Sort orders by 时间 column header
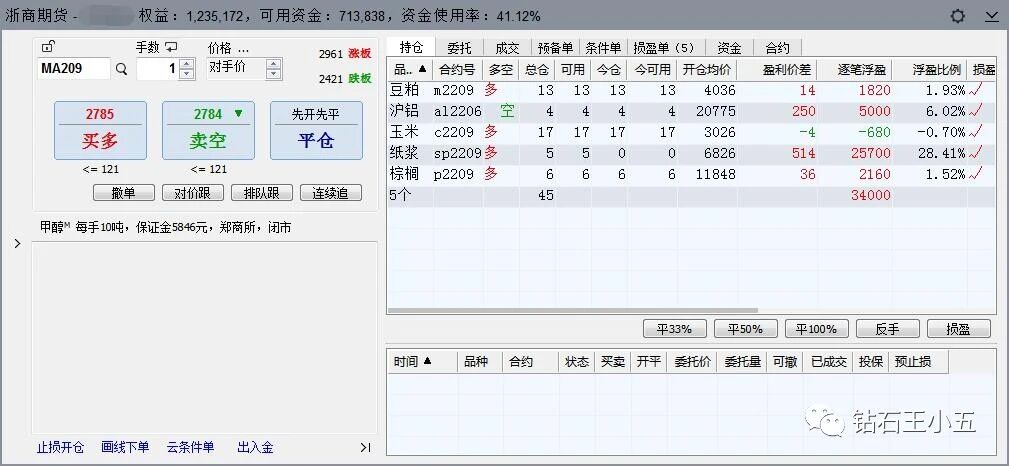Image resolution: width=1009 pixels, height=466 pixels. coord(422,362)
